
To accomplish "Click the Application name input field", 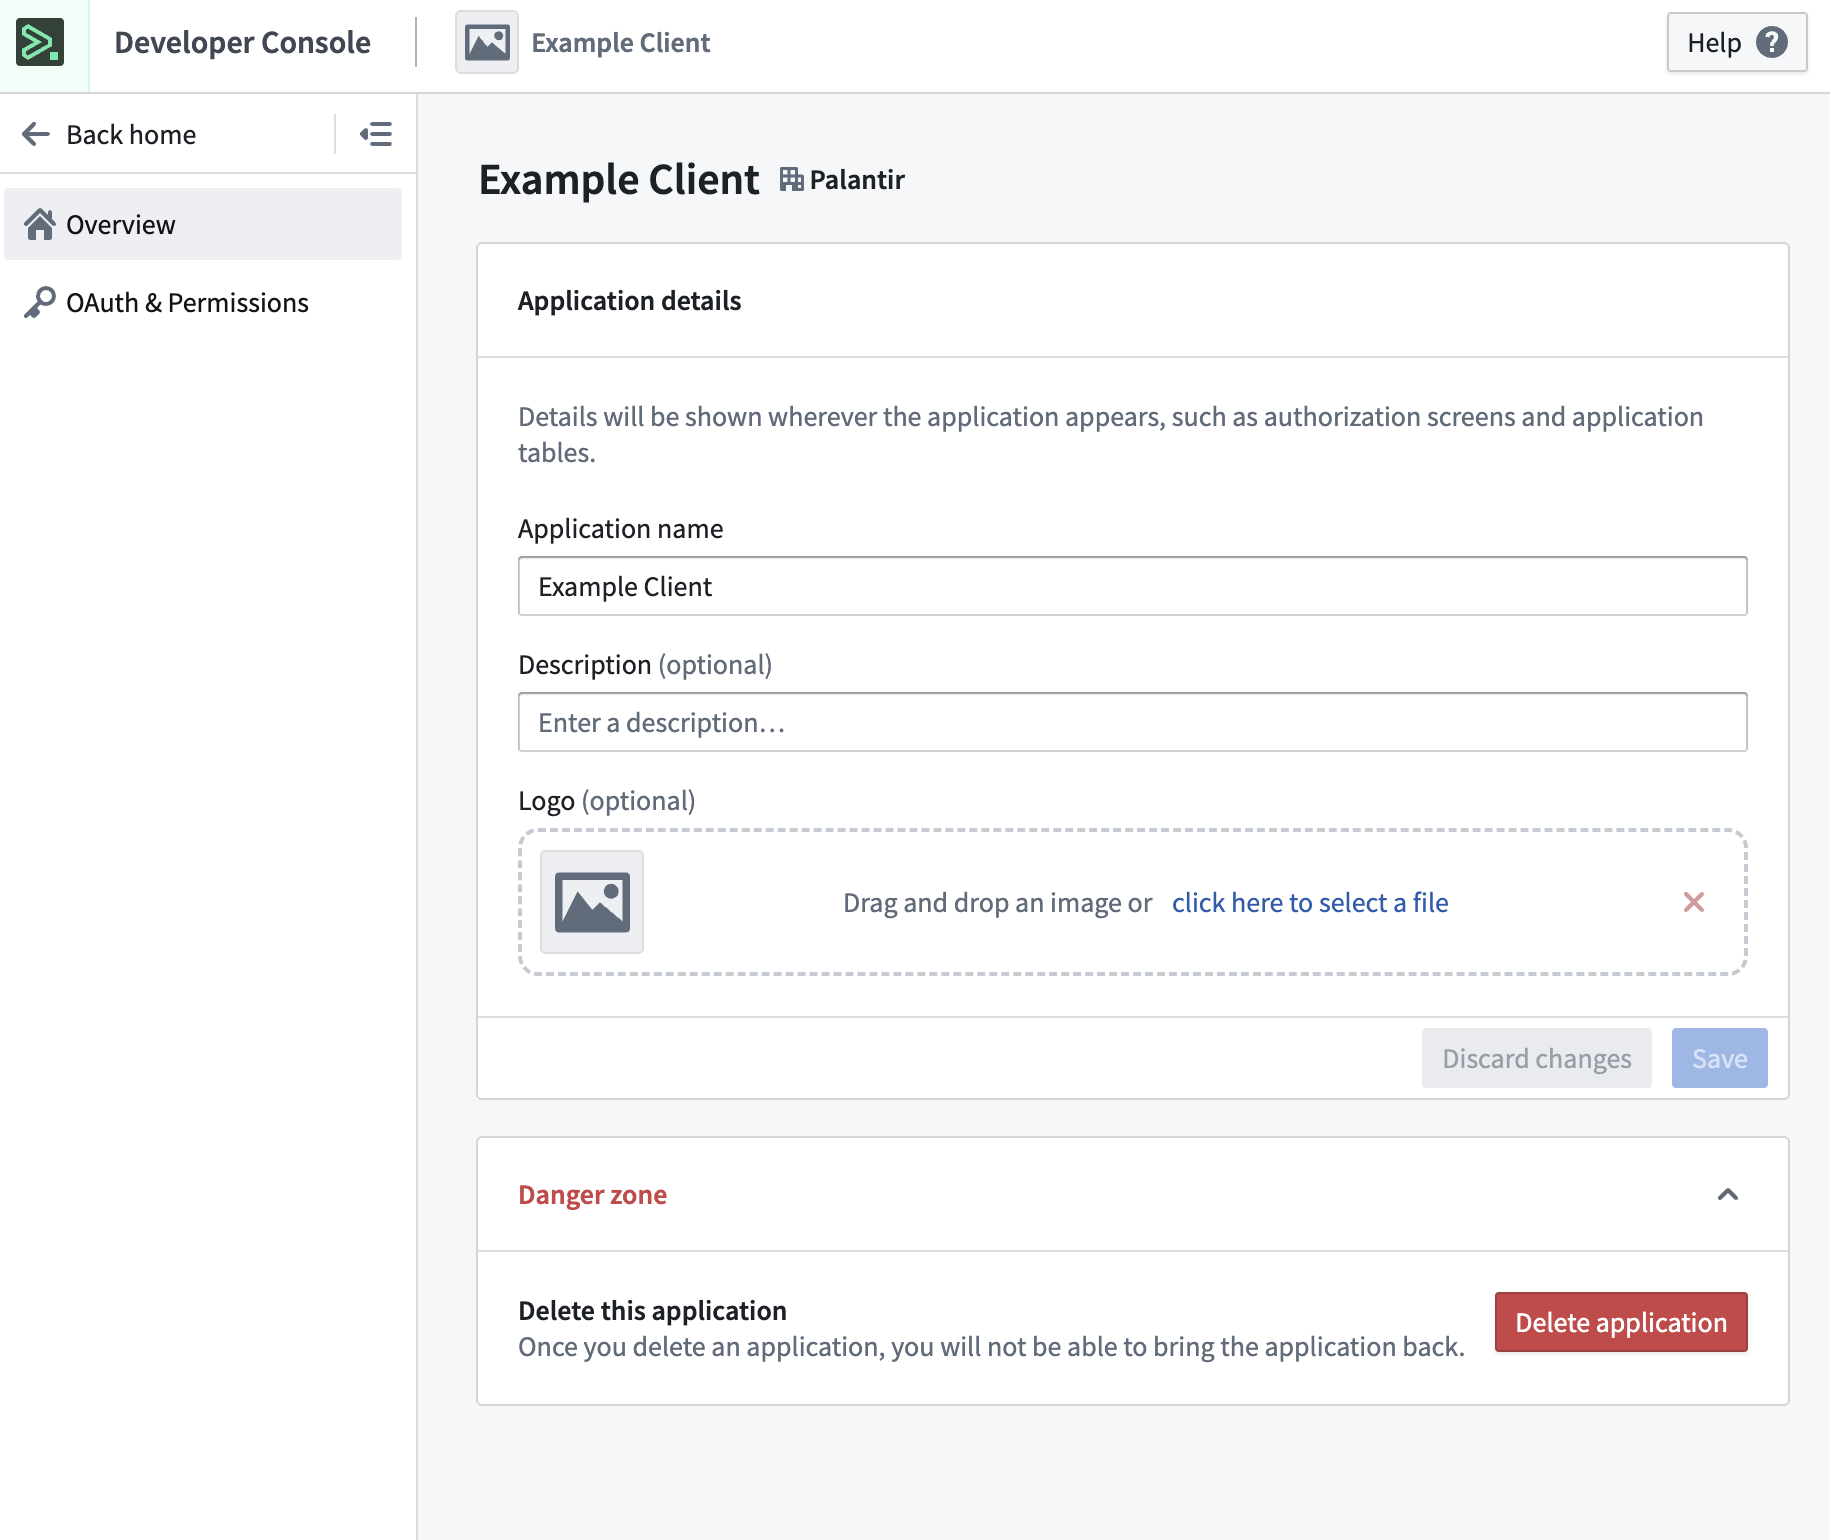I will coord(1130,586).
